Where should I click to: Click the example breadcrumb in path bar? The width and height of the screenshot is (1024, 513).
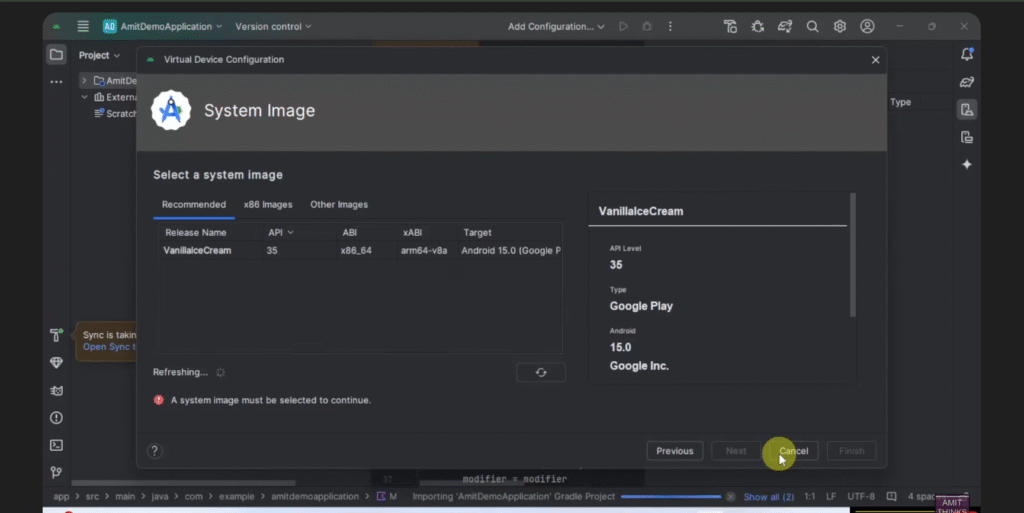[236, 497]
